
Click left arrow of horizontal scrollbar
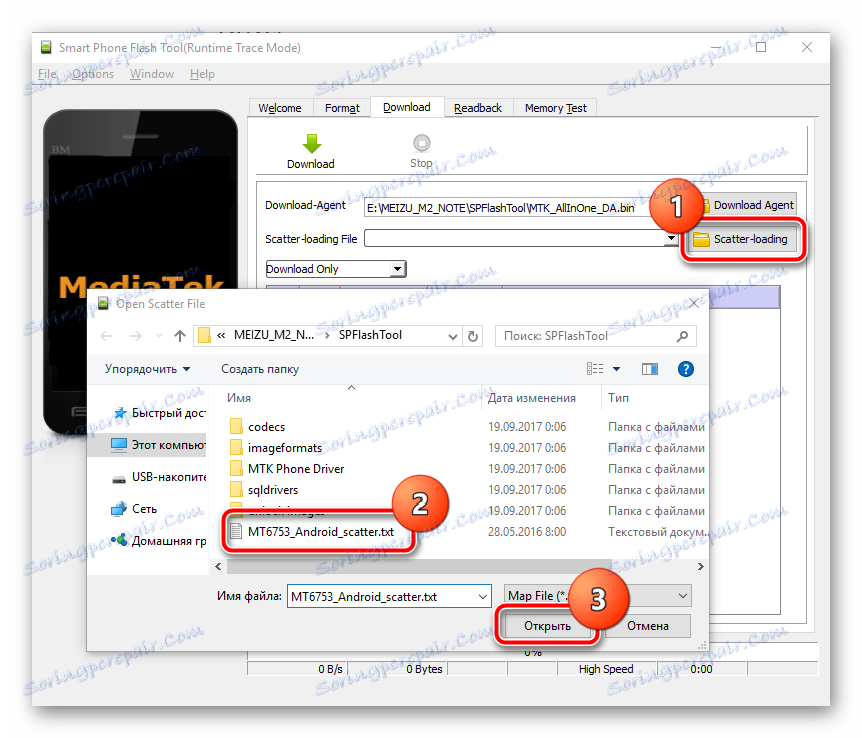click(219, 566)
